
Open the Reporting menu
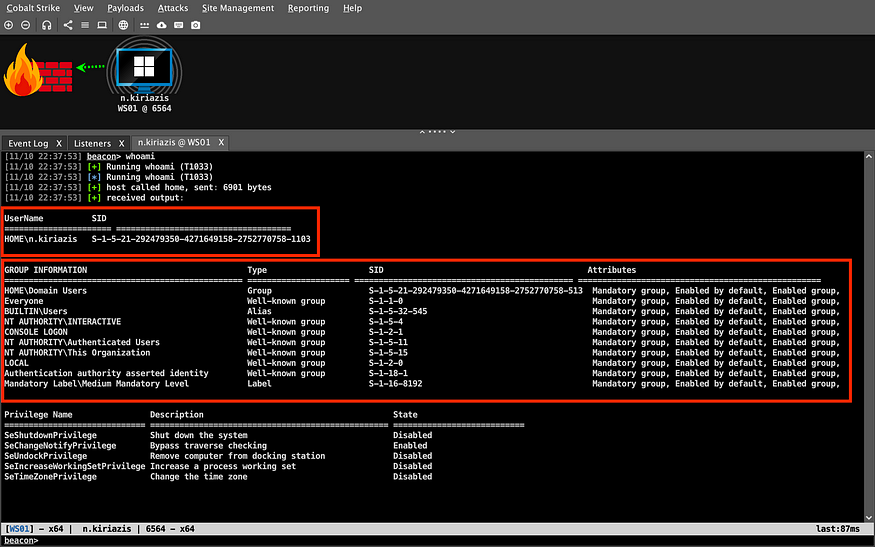click(308, 8)
